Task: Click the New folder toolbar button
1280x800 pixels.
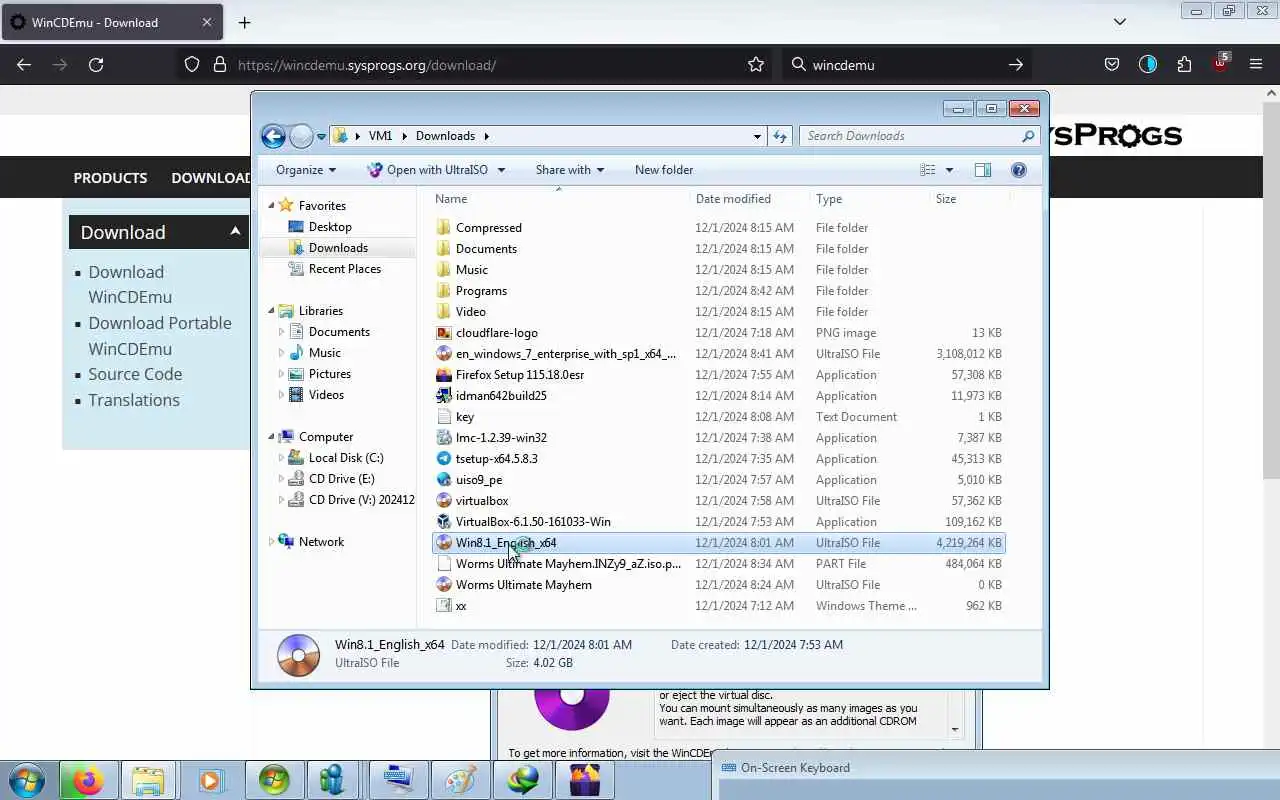Action: point(664,170)
